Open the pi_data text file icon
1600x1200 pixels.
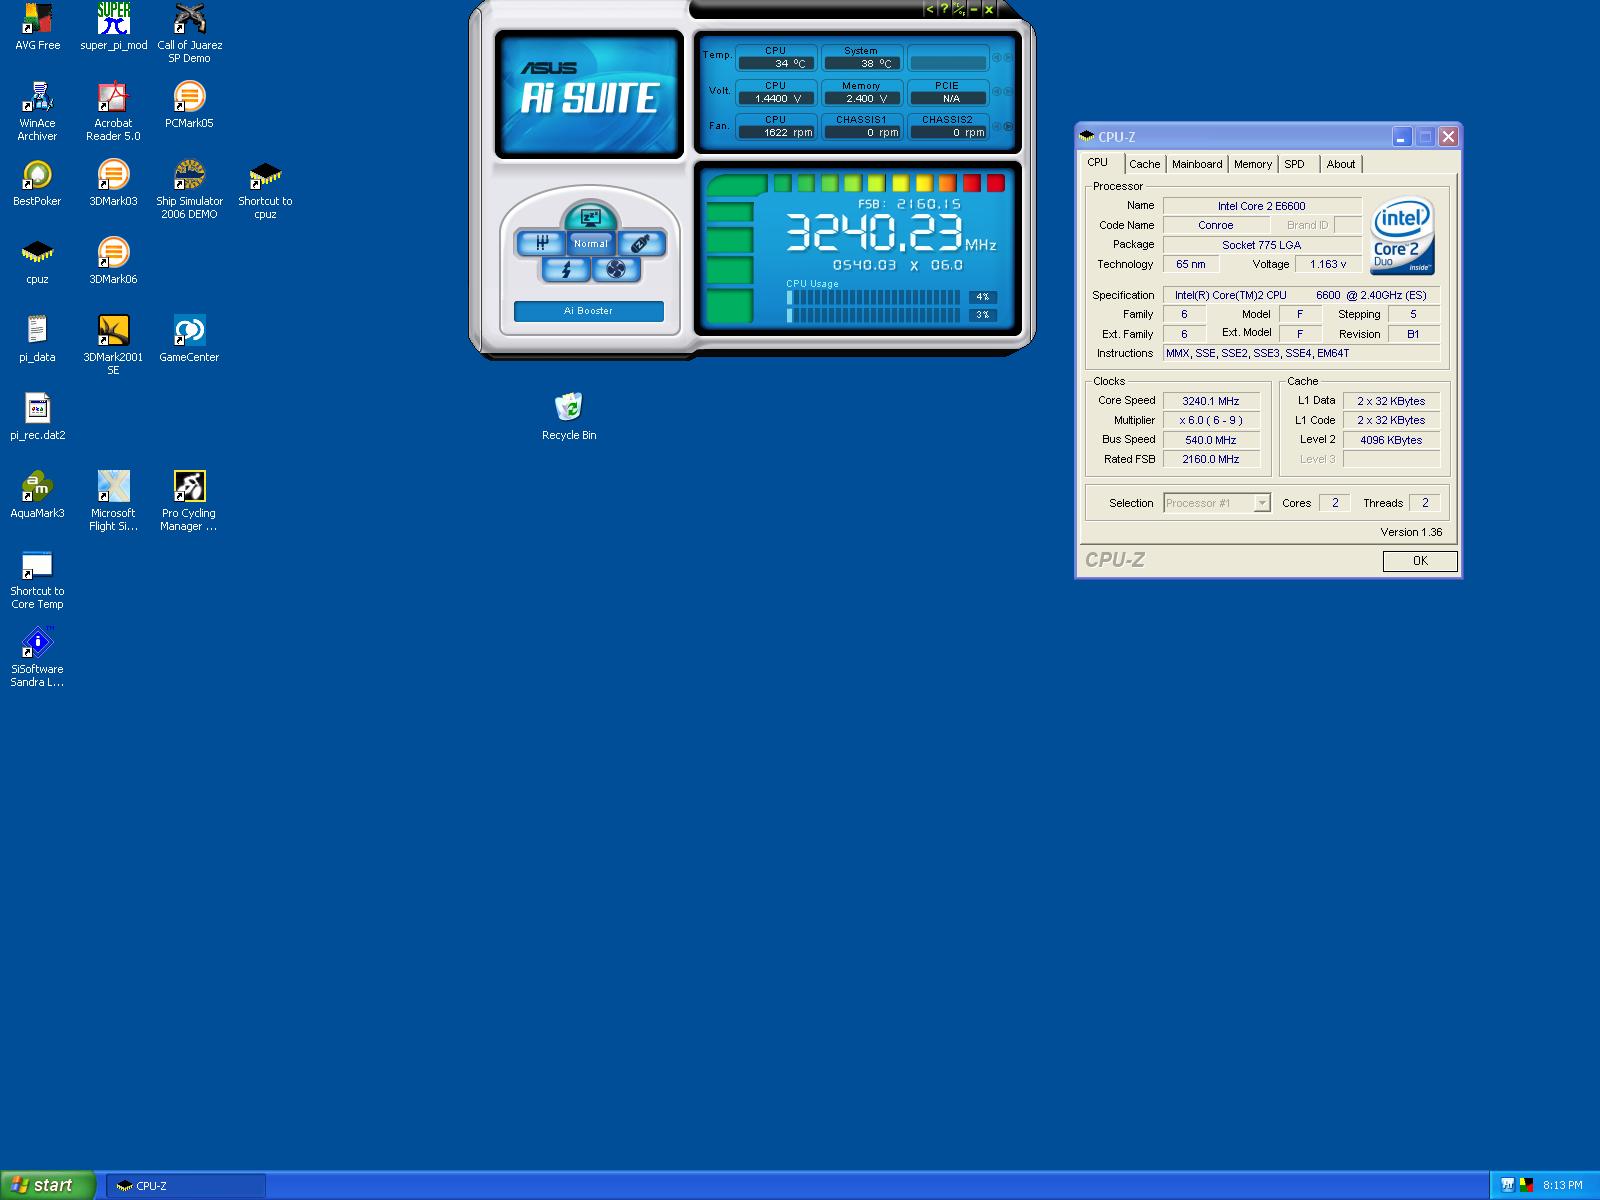pos(37,339)
